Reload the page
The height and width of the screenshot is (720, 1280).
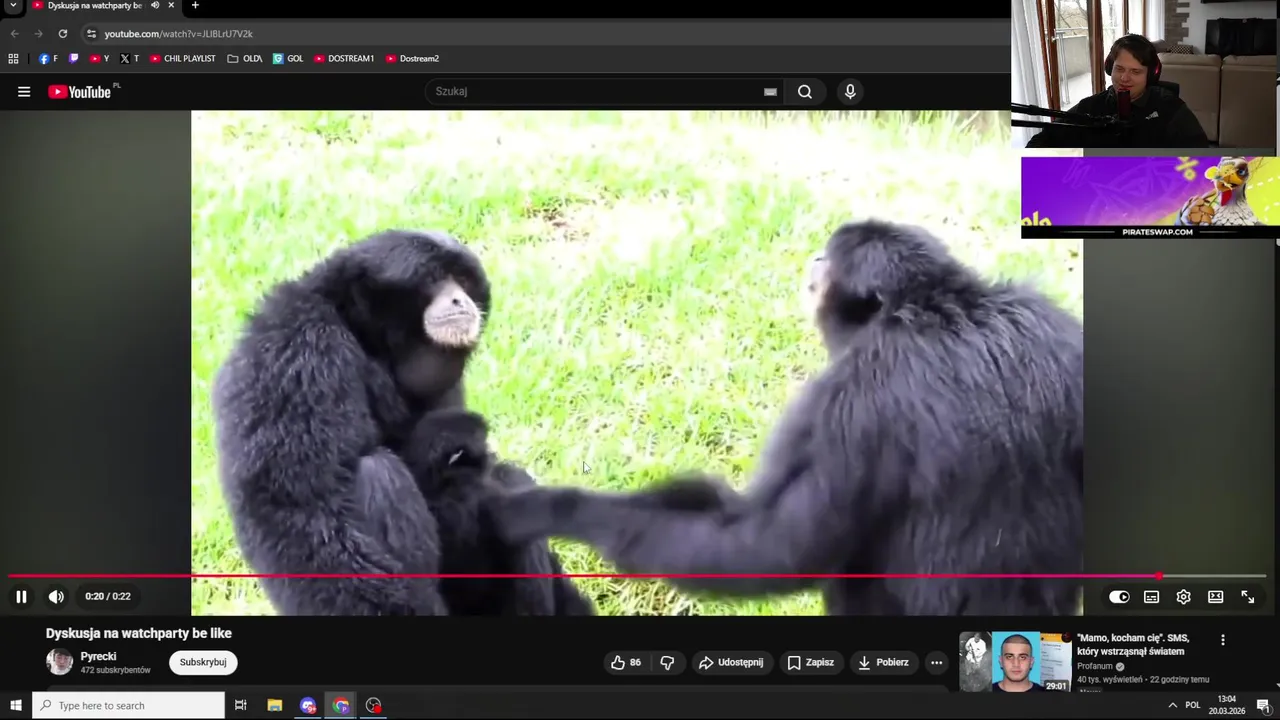click(62, 33)
